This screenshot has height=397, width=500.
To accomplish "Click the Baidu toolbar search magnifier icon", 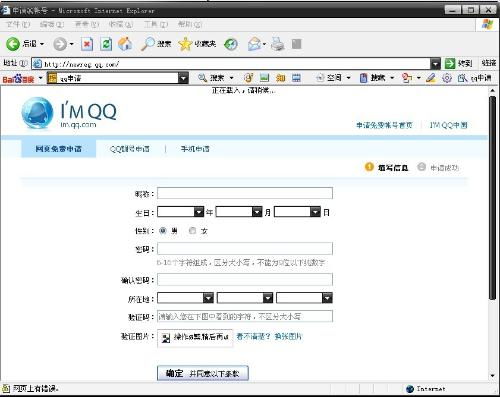I will click(202, 78).
